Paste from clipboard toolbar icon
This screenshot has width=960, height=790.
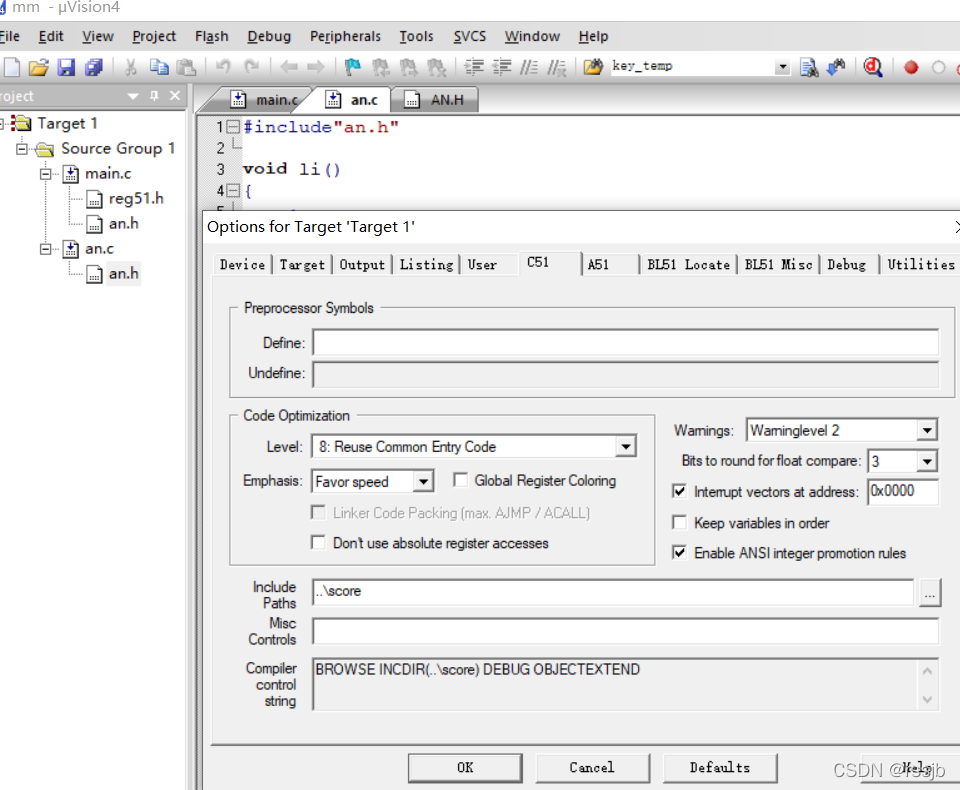click(186, 67)
